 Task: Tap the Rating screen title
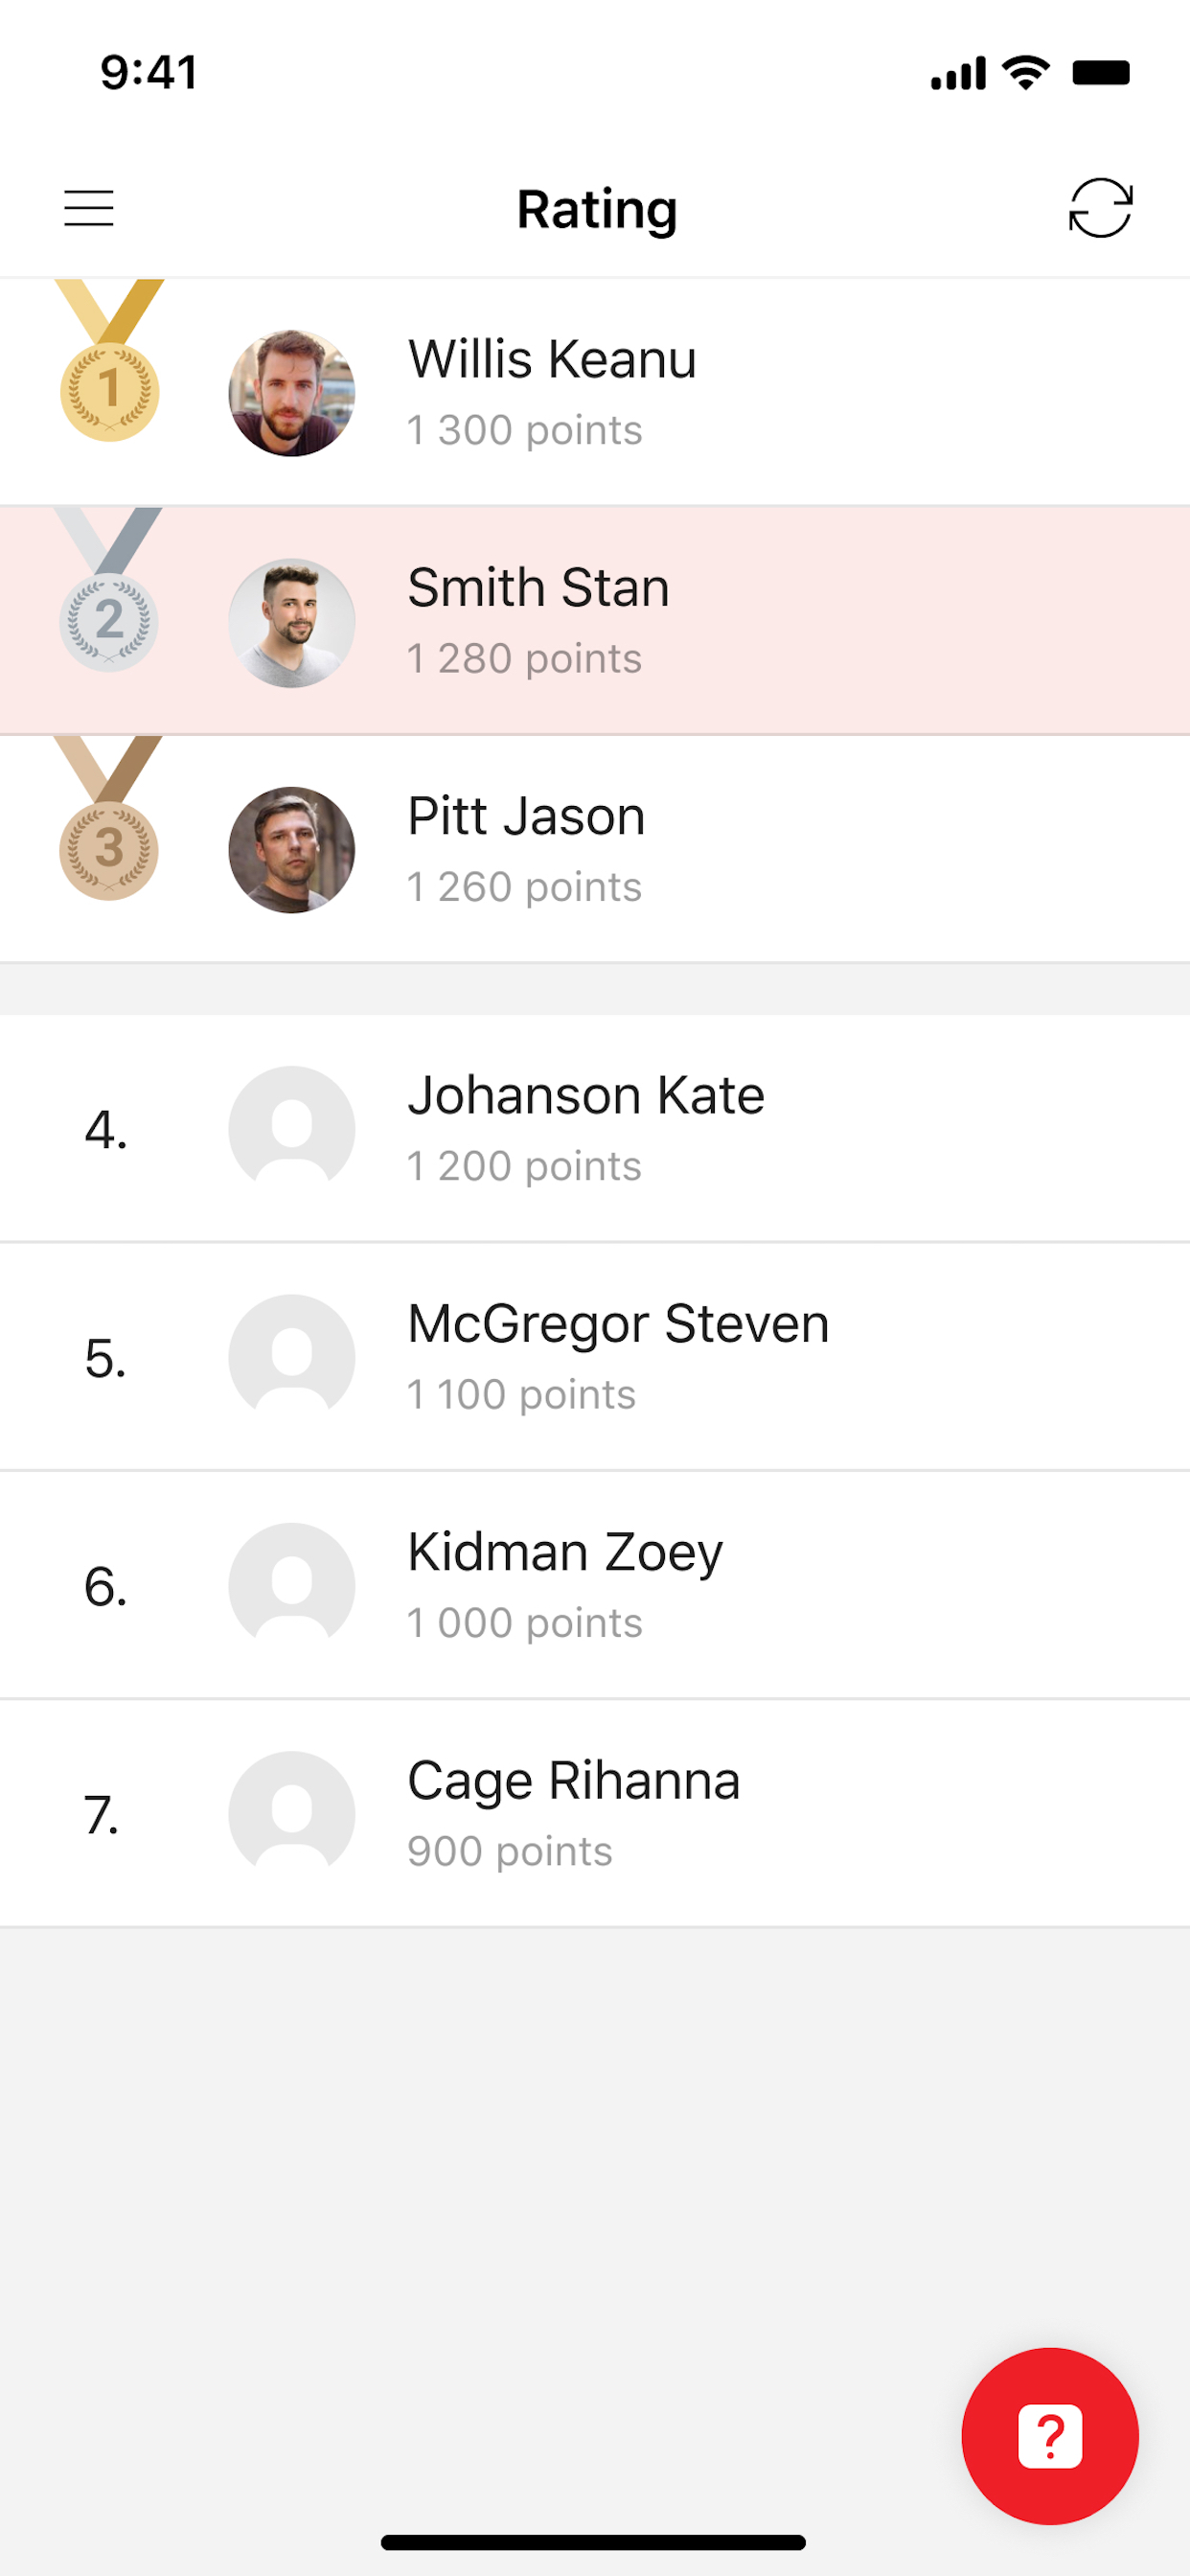pos(597,210)
